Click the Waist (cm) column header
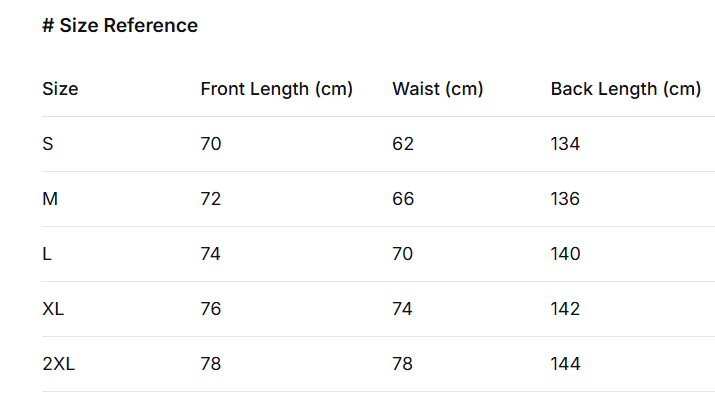 [x=438, y=89]
